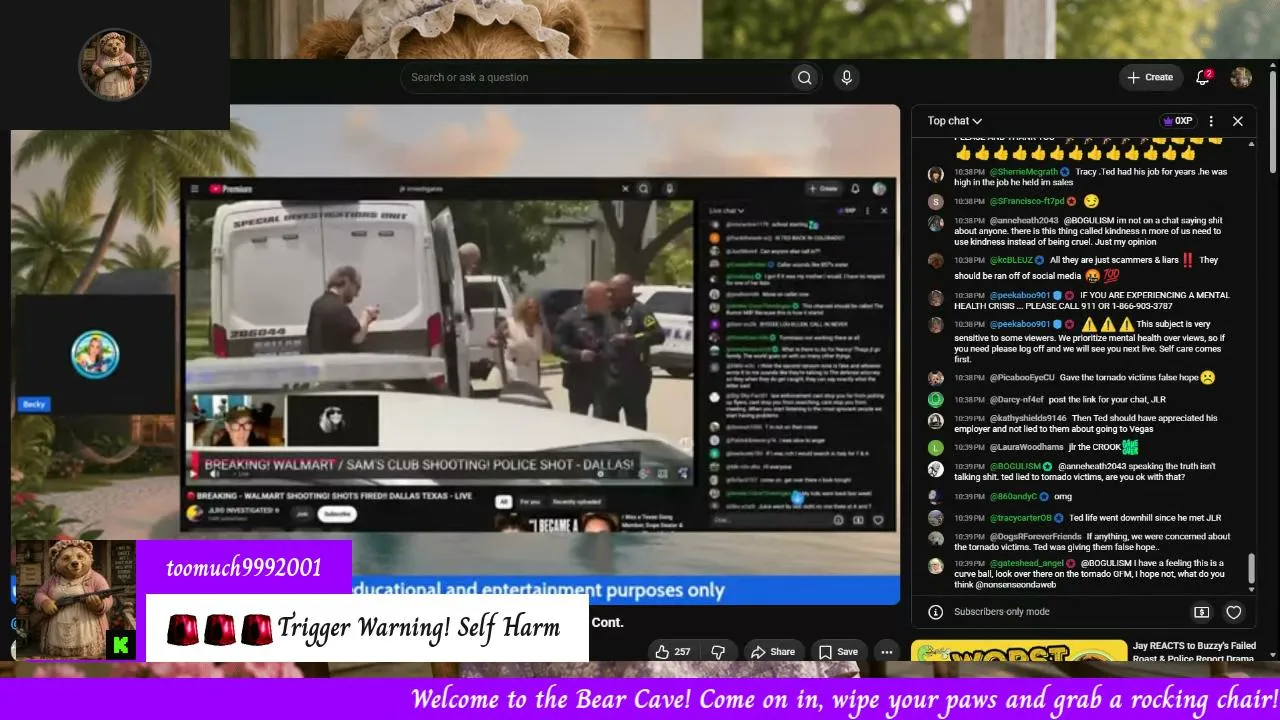Open the Super Chat dollar icon

1202,612
